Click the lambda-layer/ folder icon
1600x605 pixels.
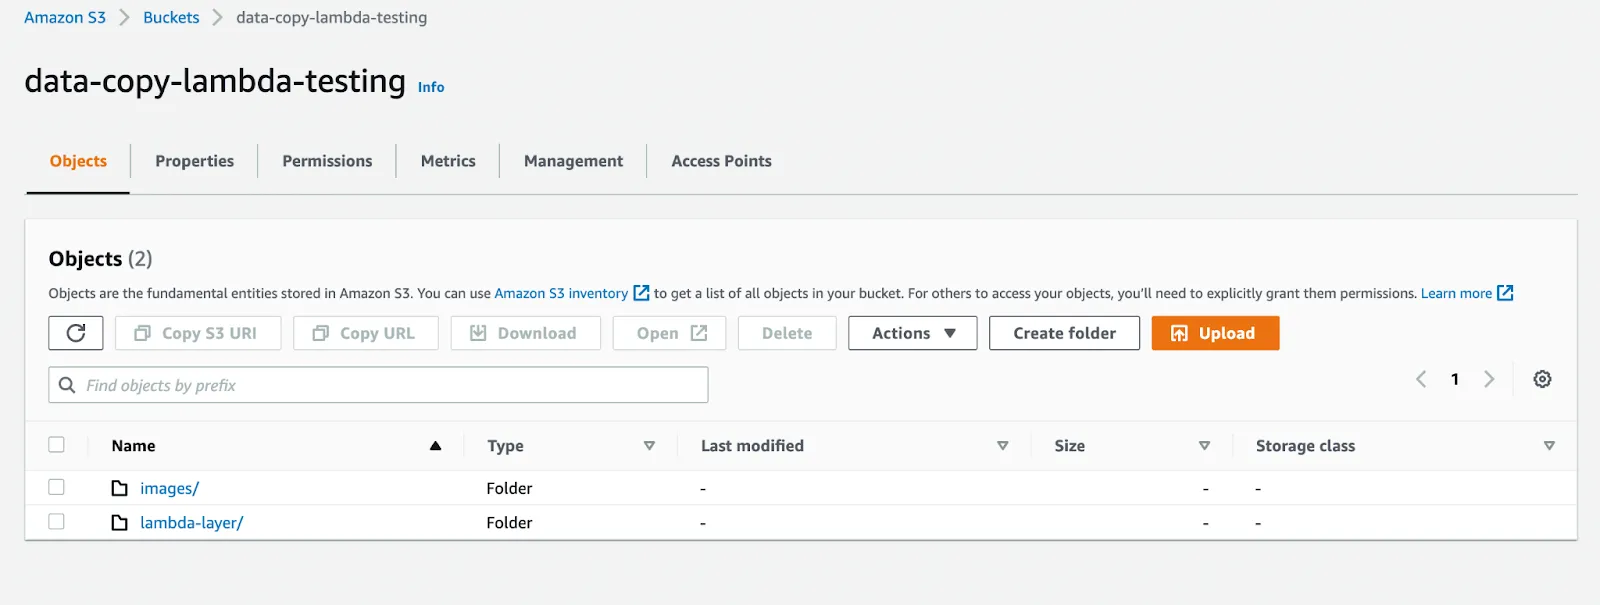[x=120, y=522]
